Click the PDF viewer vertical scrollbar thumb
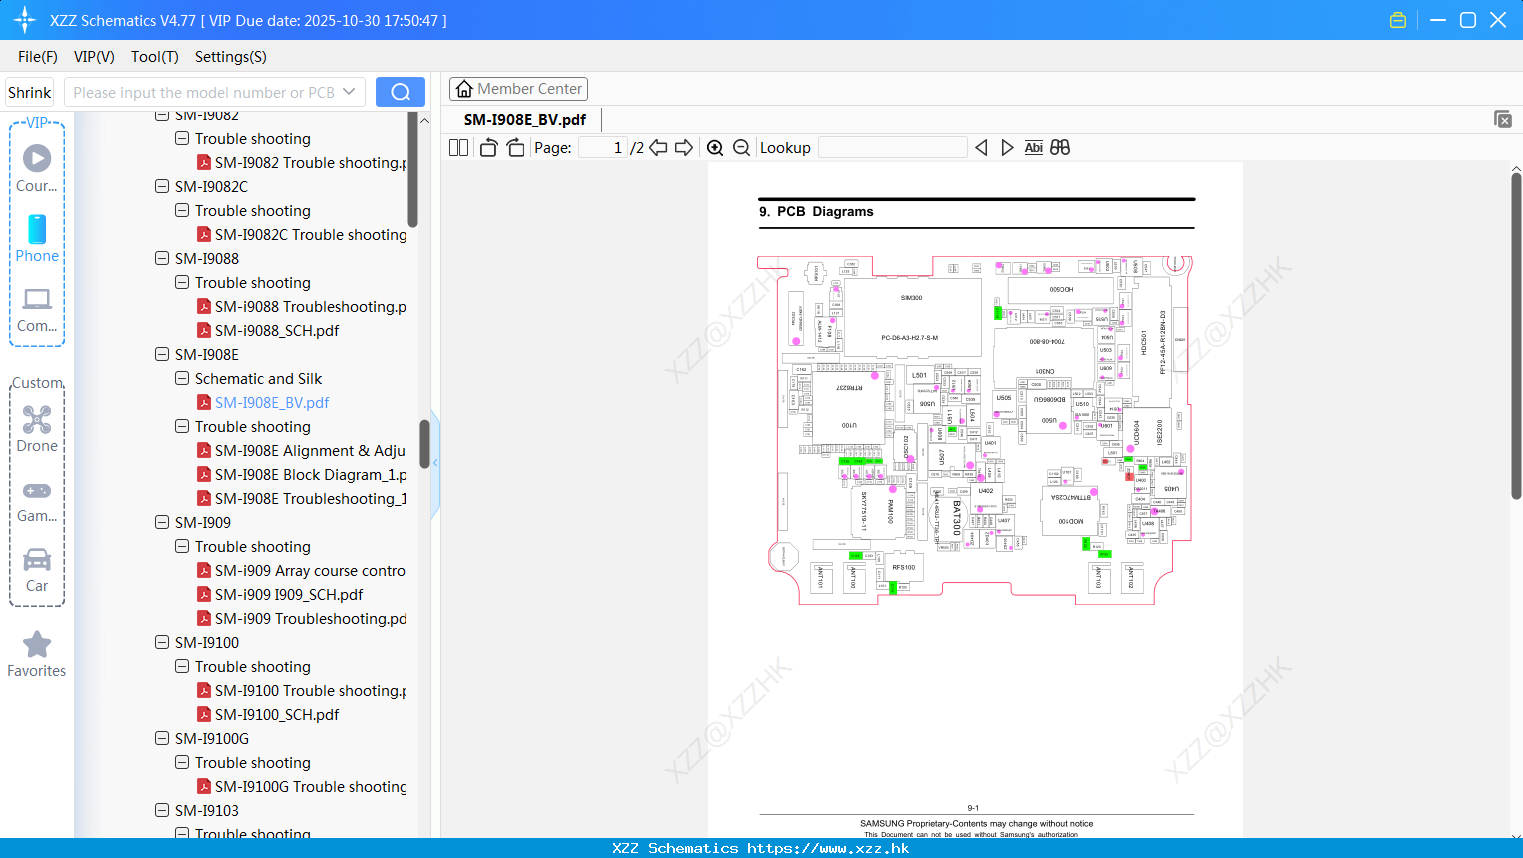 [1516, 336]
